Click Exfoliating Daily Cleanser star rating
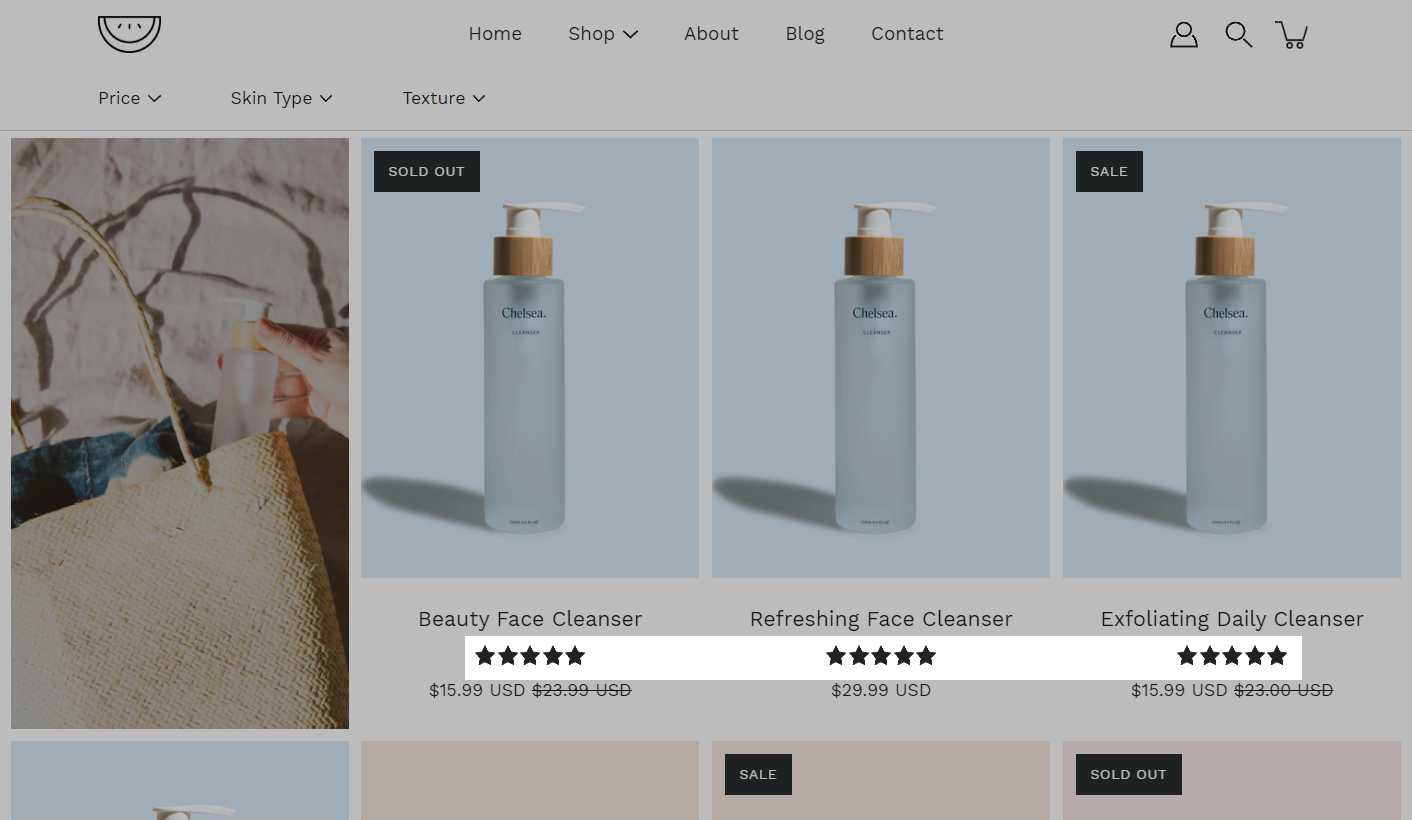This screenshot has height=820, width=1412. (1232, 656)
